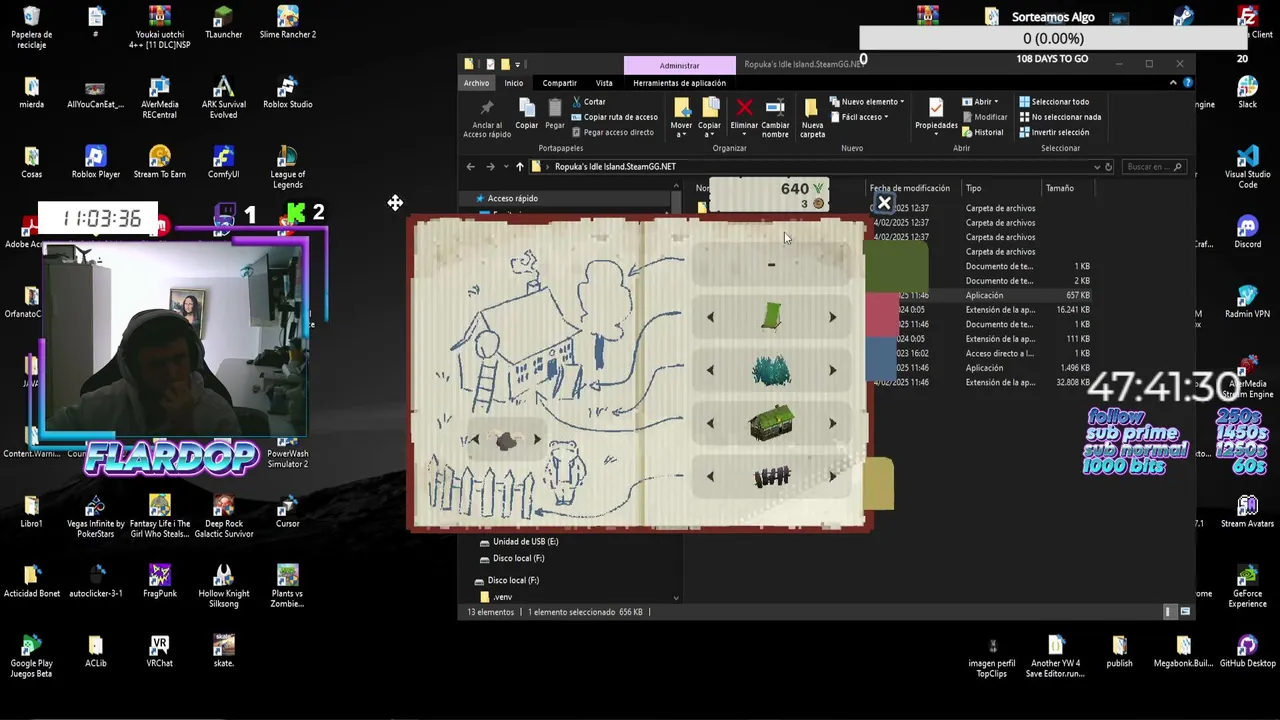Screen dimensions: 1280x720
Task: Select the yellow bookmark tab on the notebook
Action: [879, 483]
